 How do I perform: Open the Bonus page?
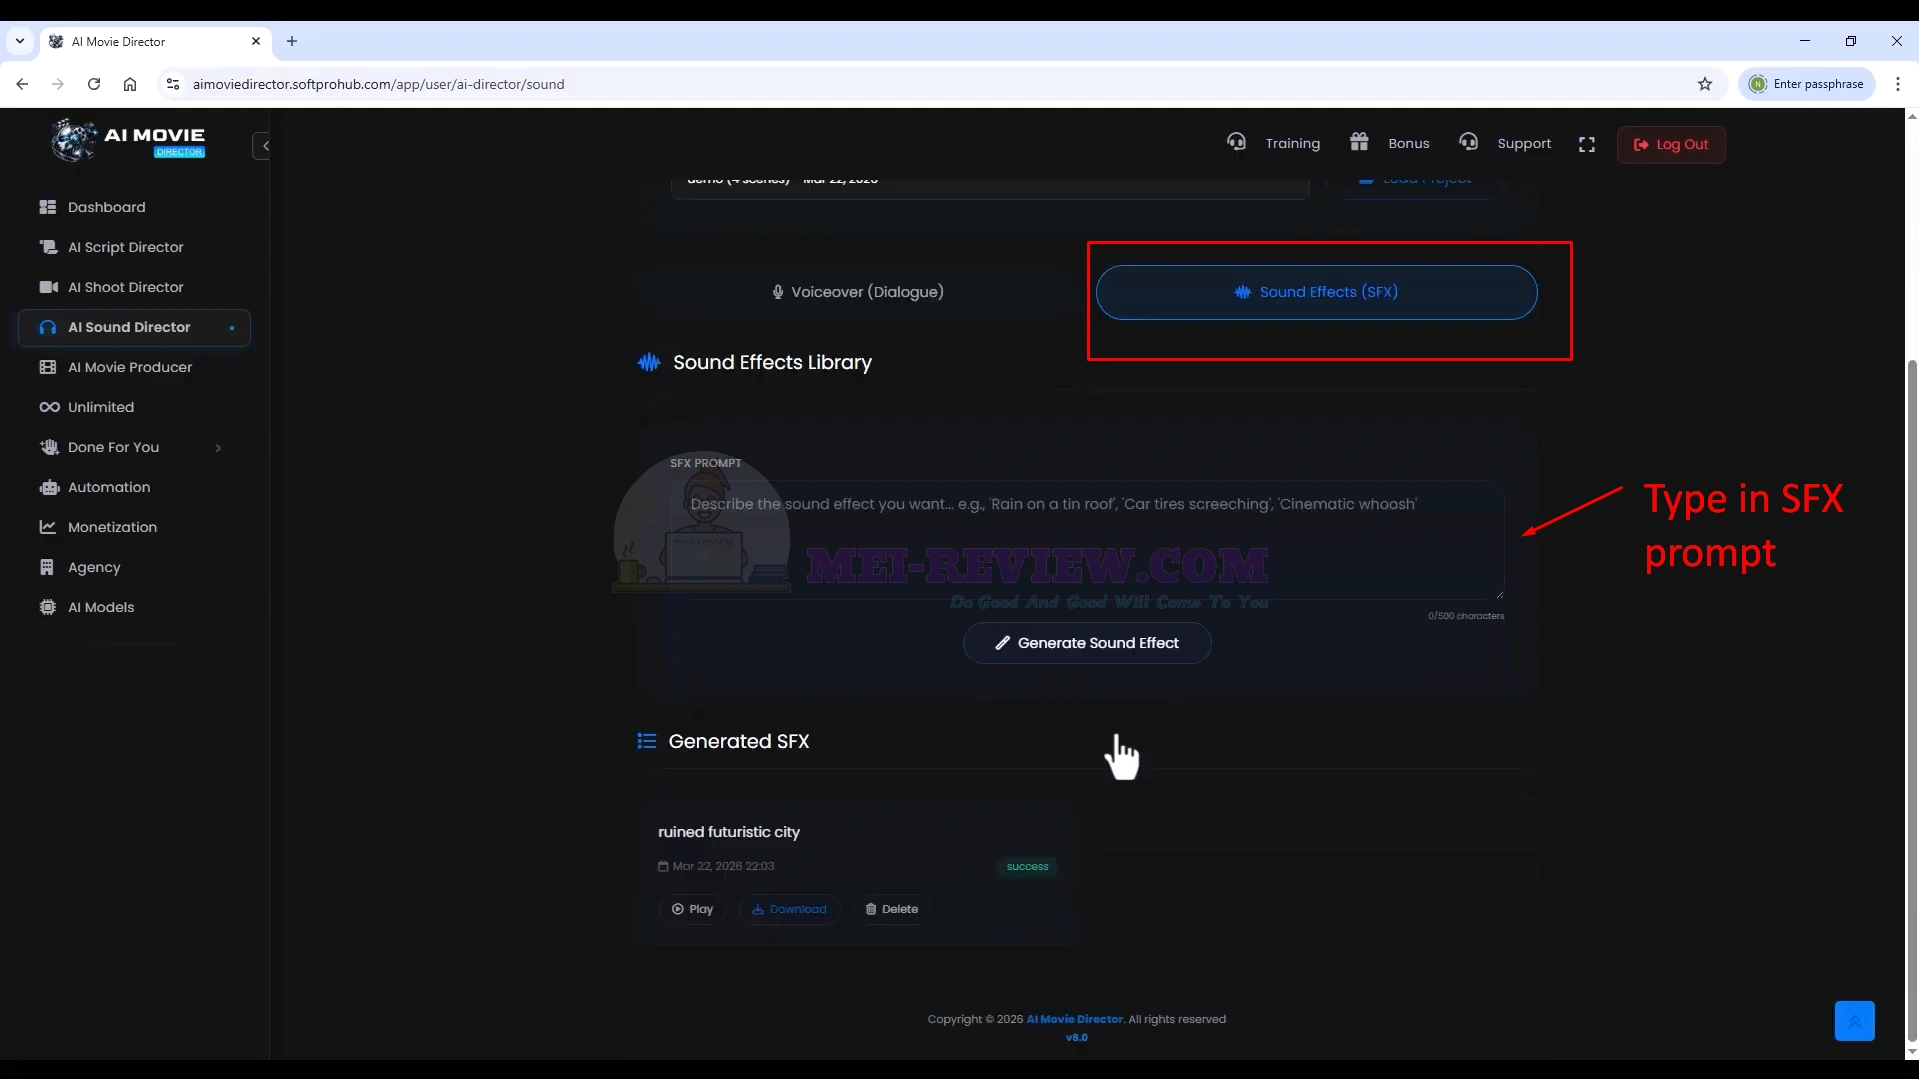coord(1389,143)
